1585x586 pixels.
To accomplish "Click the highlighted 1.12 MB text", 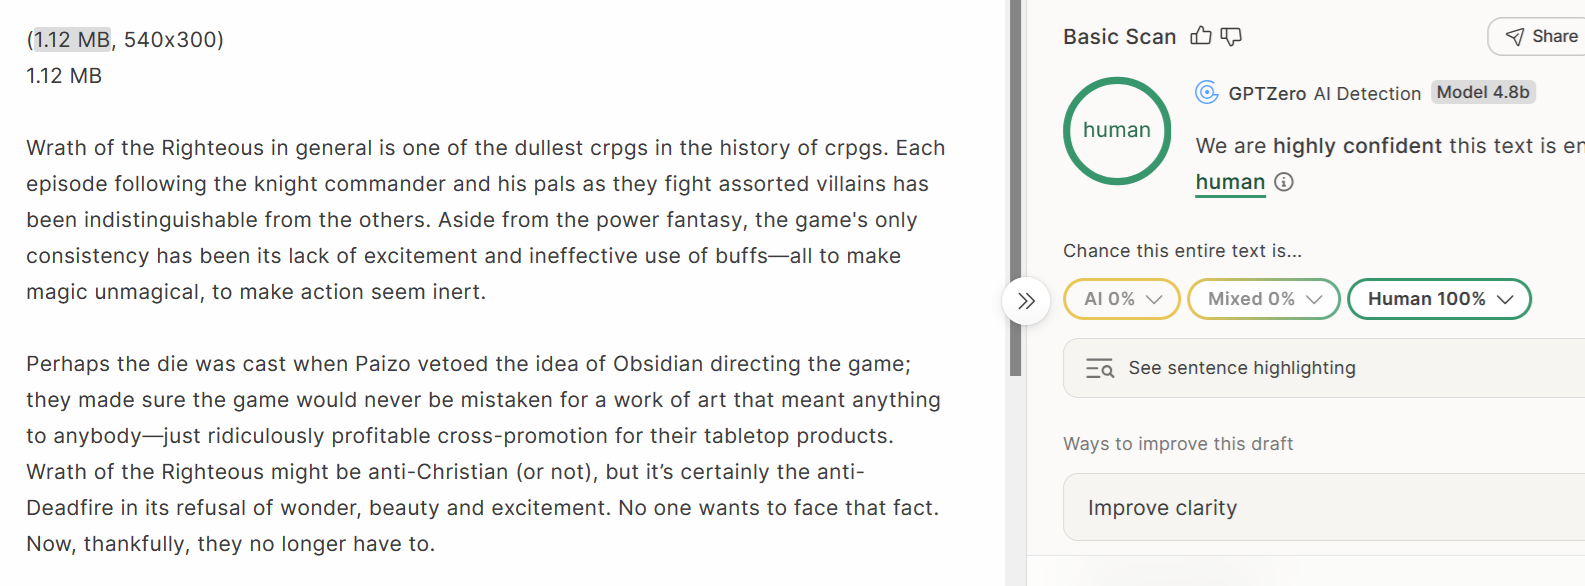I will [x=72, y=40].
